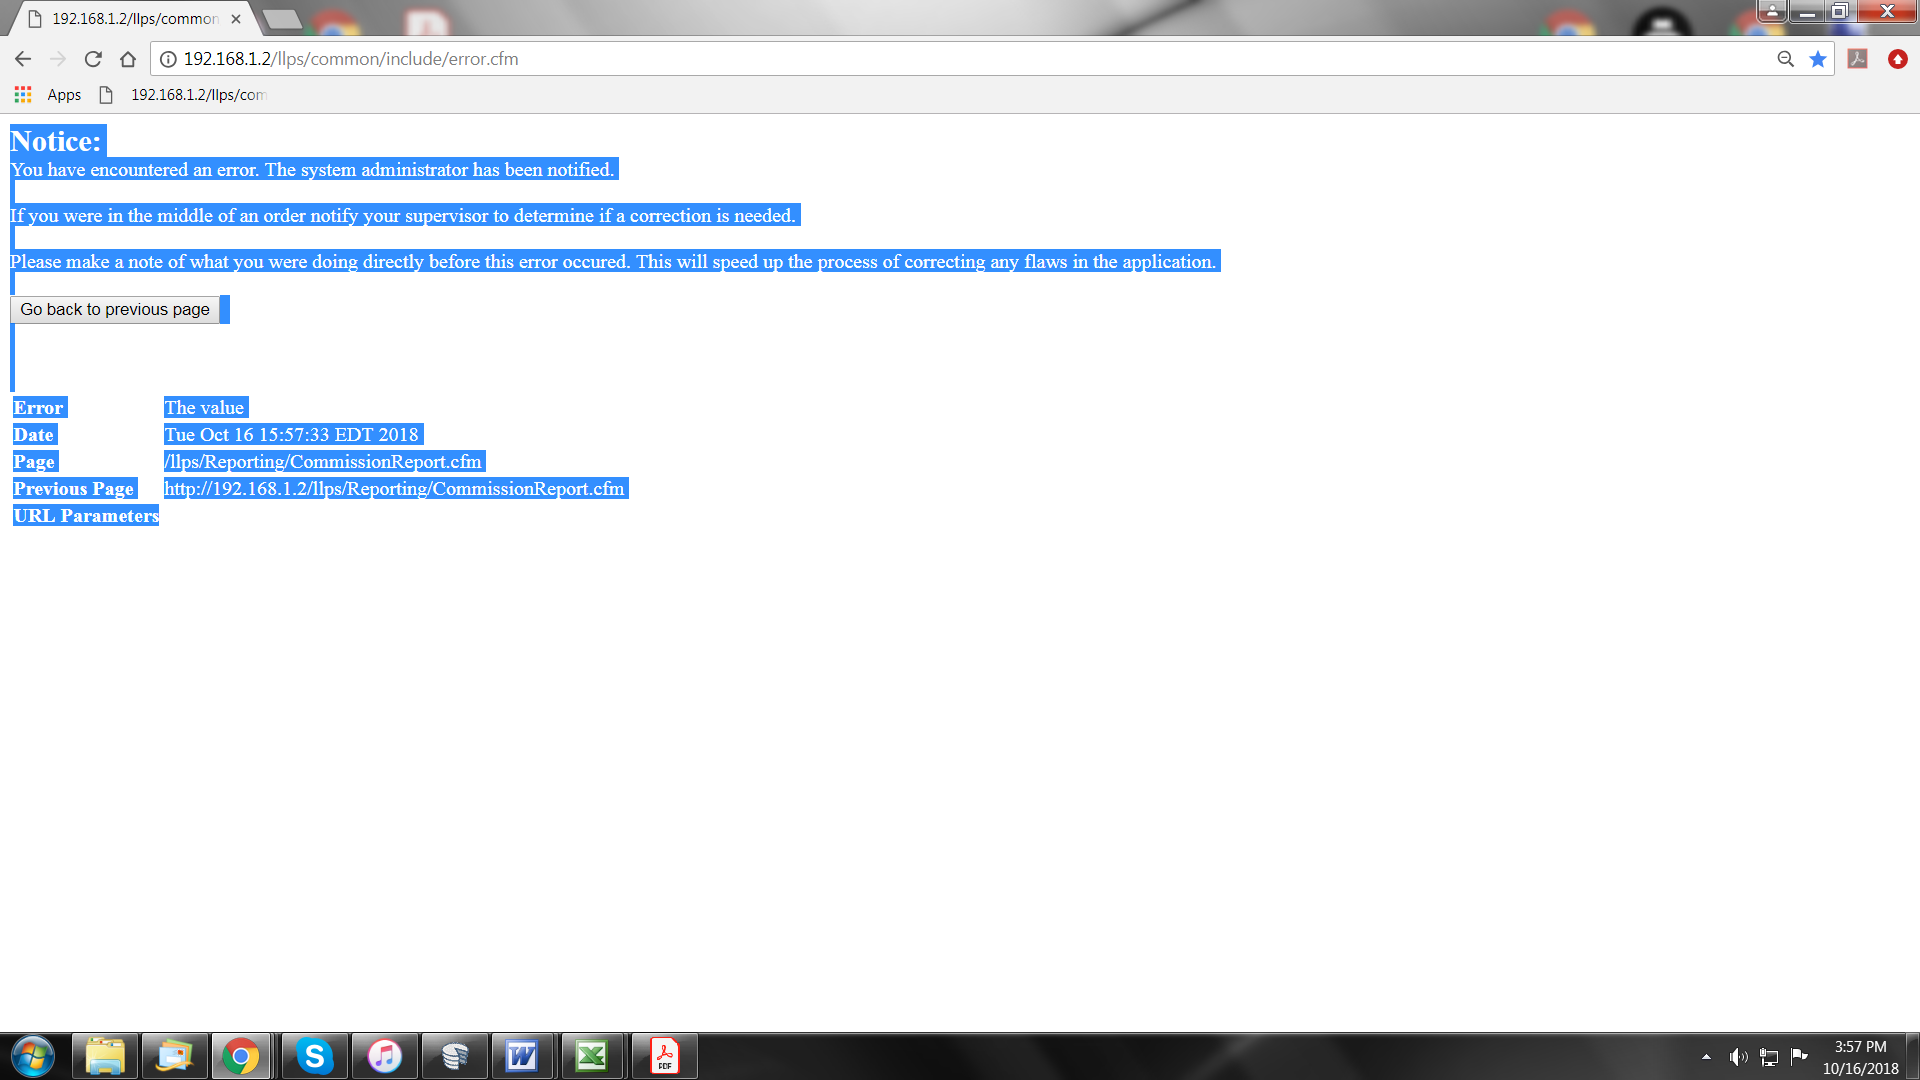
Task: Open the zoom magnifier icon in address bar
Action: [x=1785, y=59]
